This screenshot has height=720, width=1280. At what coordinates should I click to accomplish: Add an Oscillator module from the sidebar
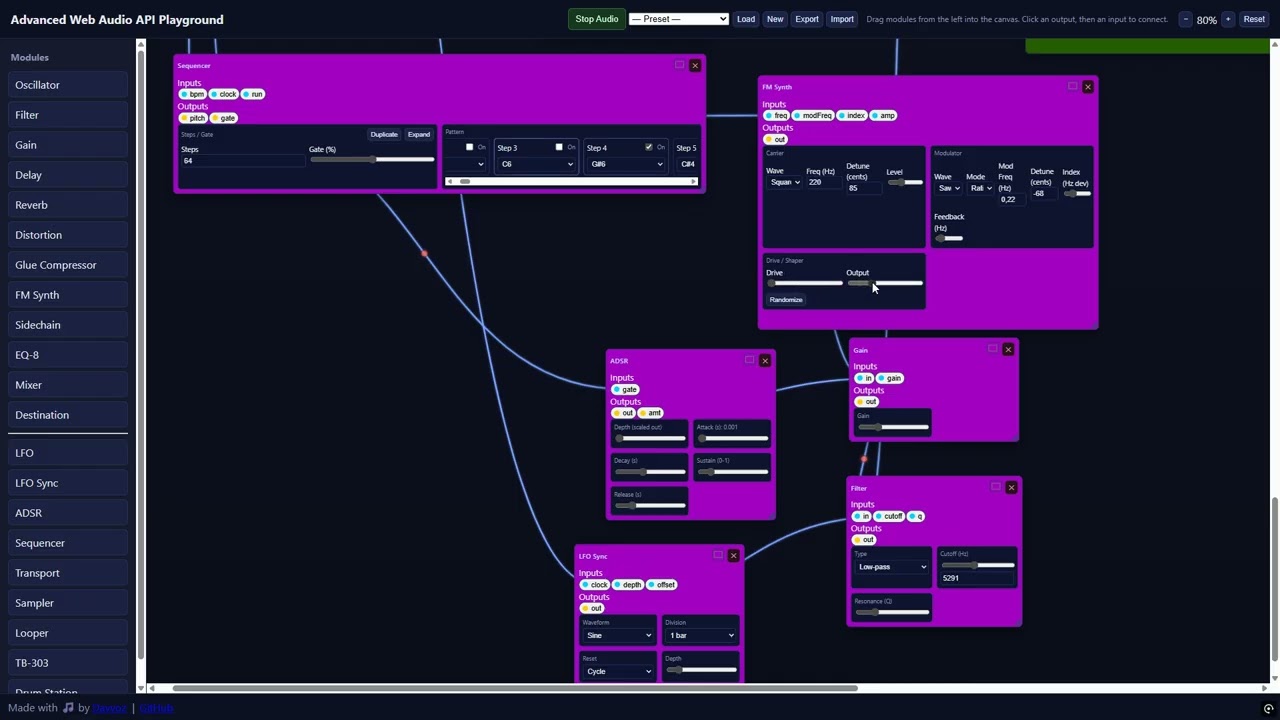68,85
